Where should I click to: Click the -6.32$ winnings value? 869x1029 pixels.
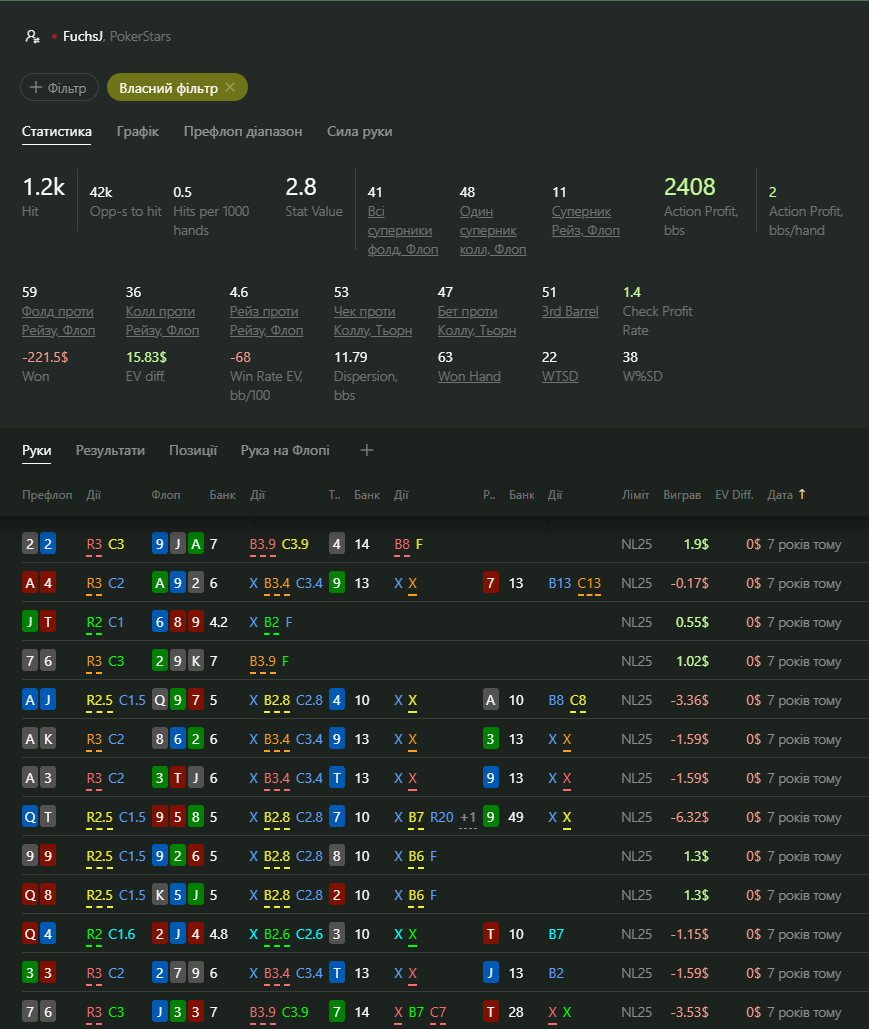[689, 817]
